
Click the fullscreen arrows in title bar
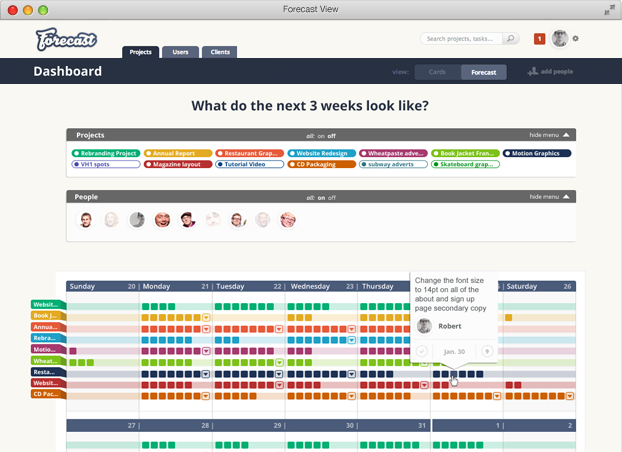609,10
